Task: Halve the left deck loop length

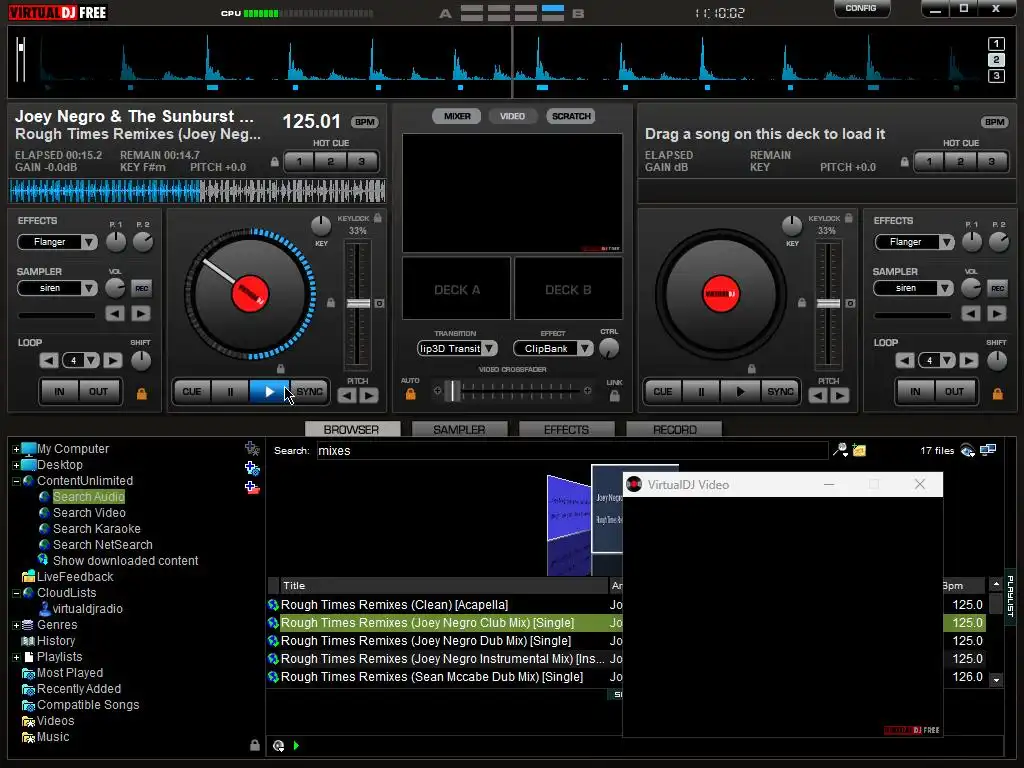Action: [49, 360]
